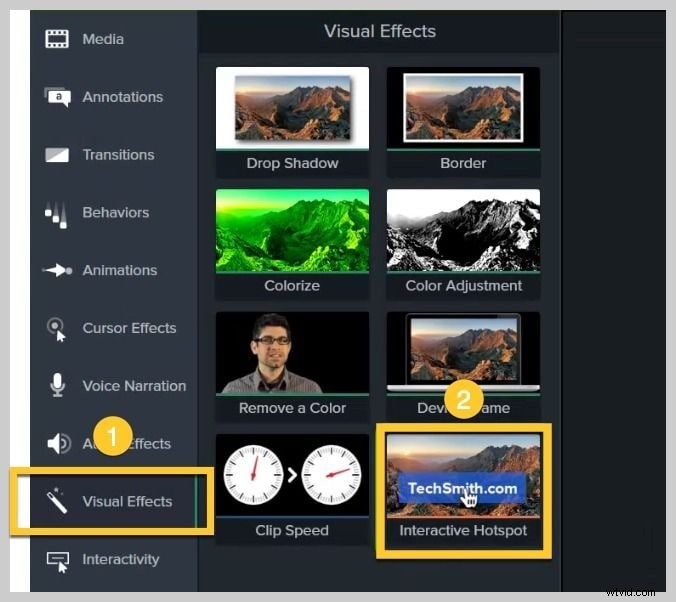The image size is (676, 602).
Task: Click the Visual Effects panel heading
Action: click(x=380, y=31)
